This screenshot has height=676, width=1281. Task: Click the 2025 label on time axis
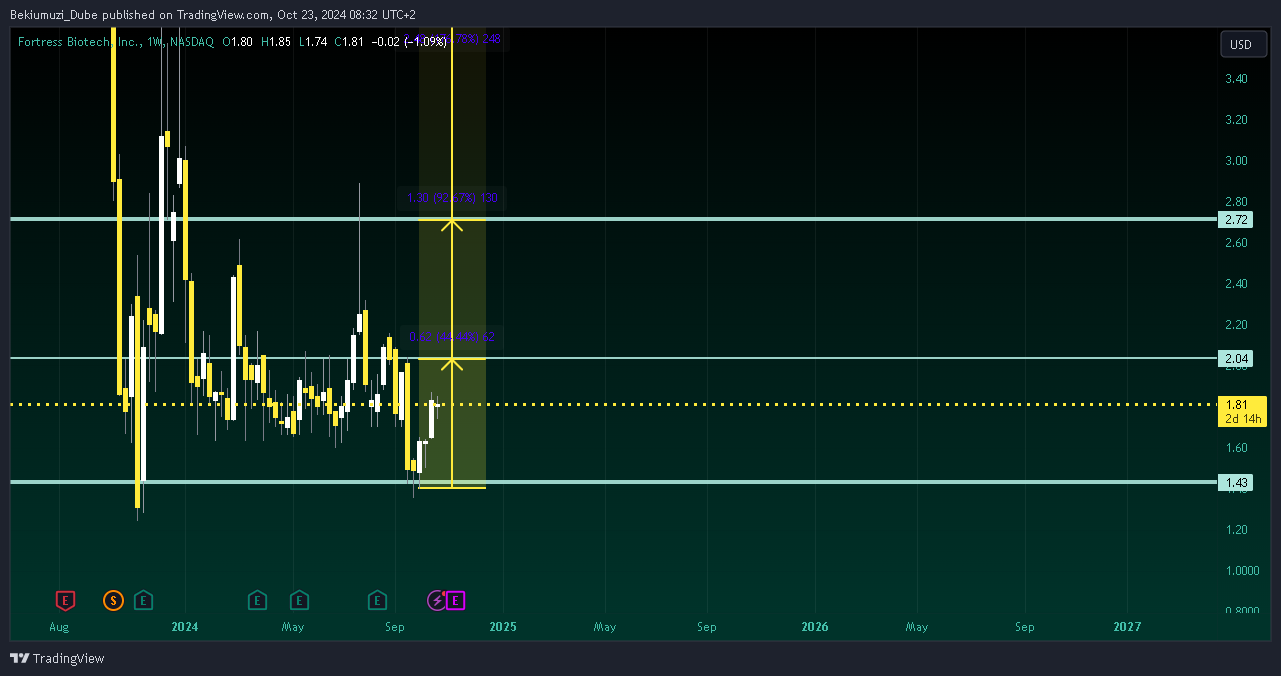coord(503,628)
